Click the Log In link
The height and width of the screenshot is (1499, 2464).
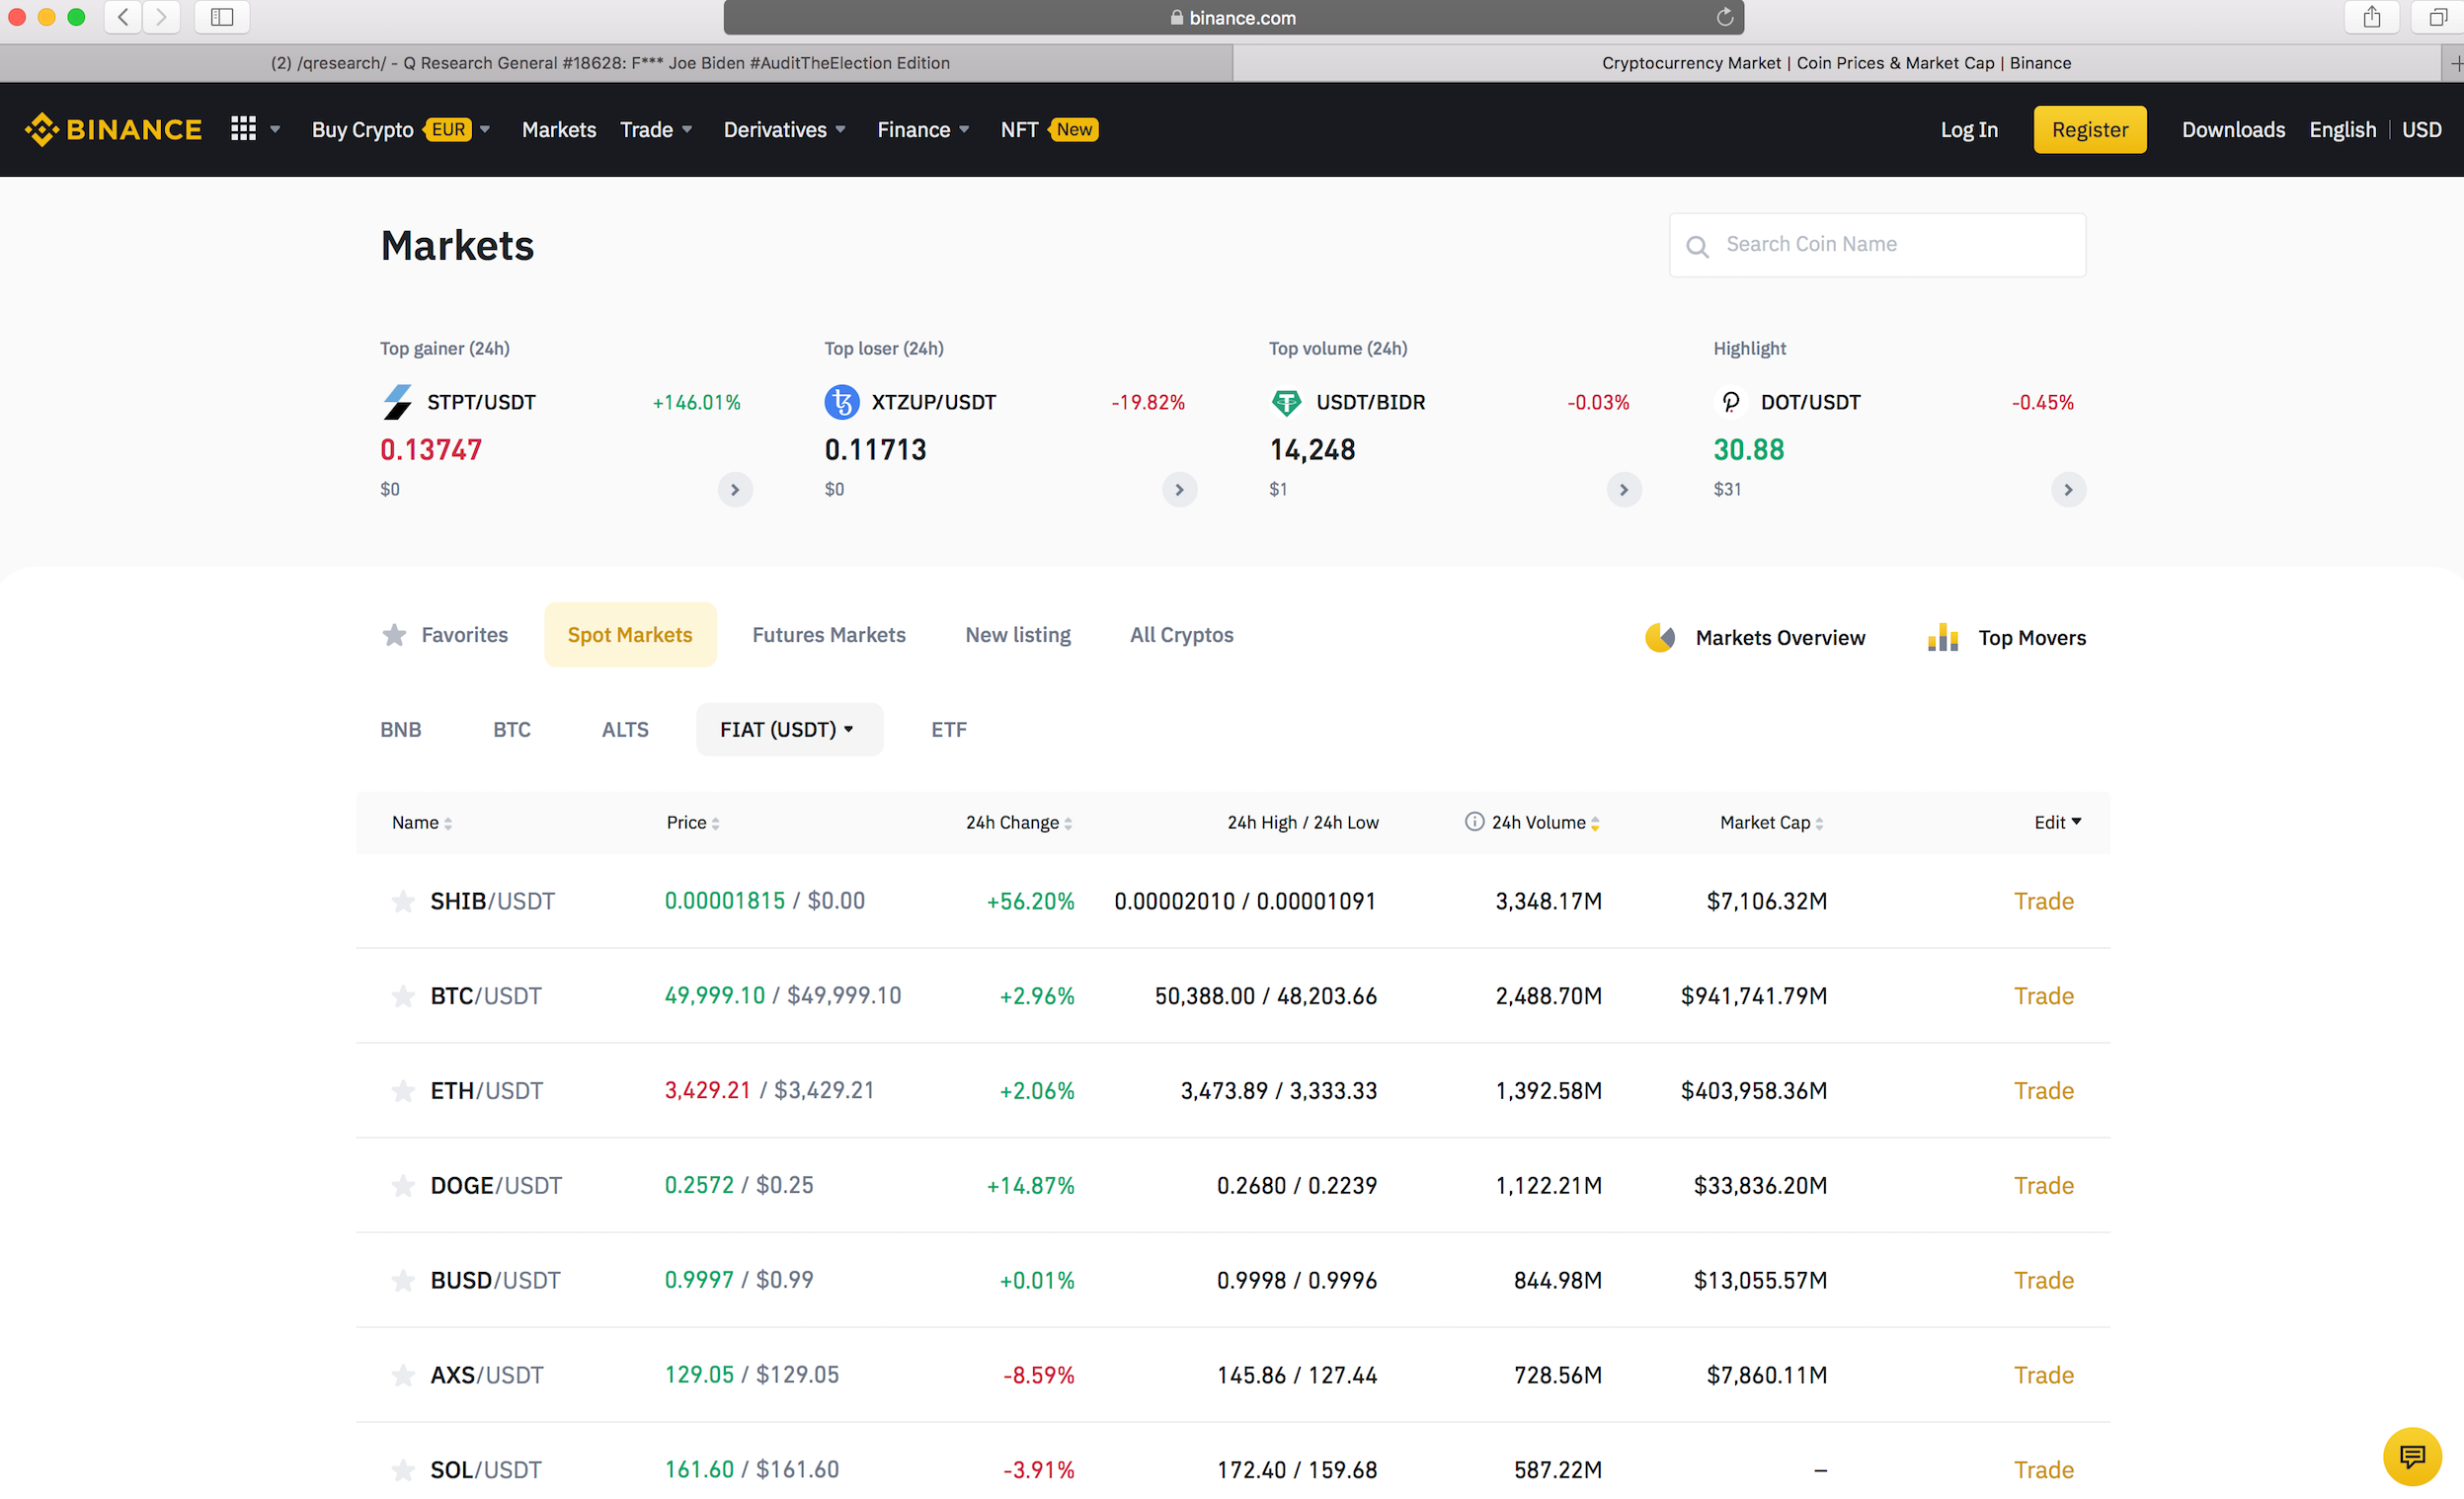click(x=1969, y=130)
